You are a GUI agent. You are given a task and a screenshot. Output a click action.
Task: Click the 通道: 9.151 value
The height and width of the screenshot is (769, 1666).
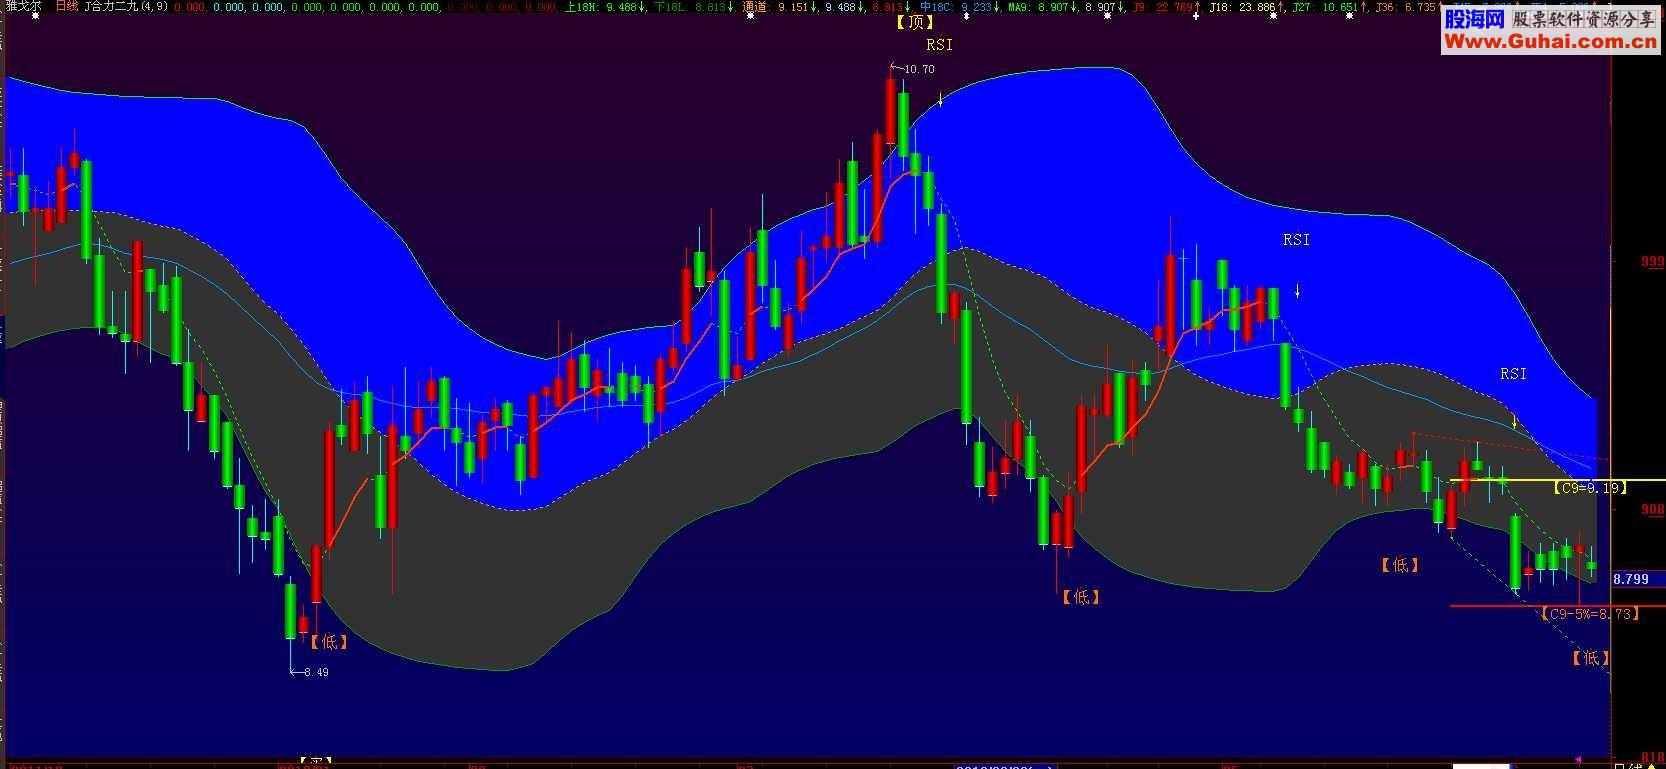[780, 7]
